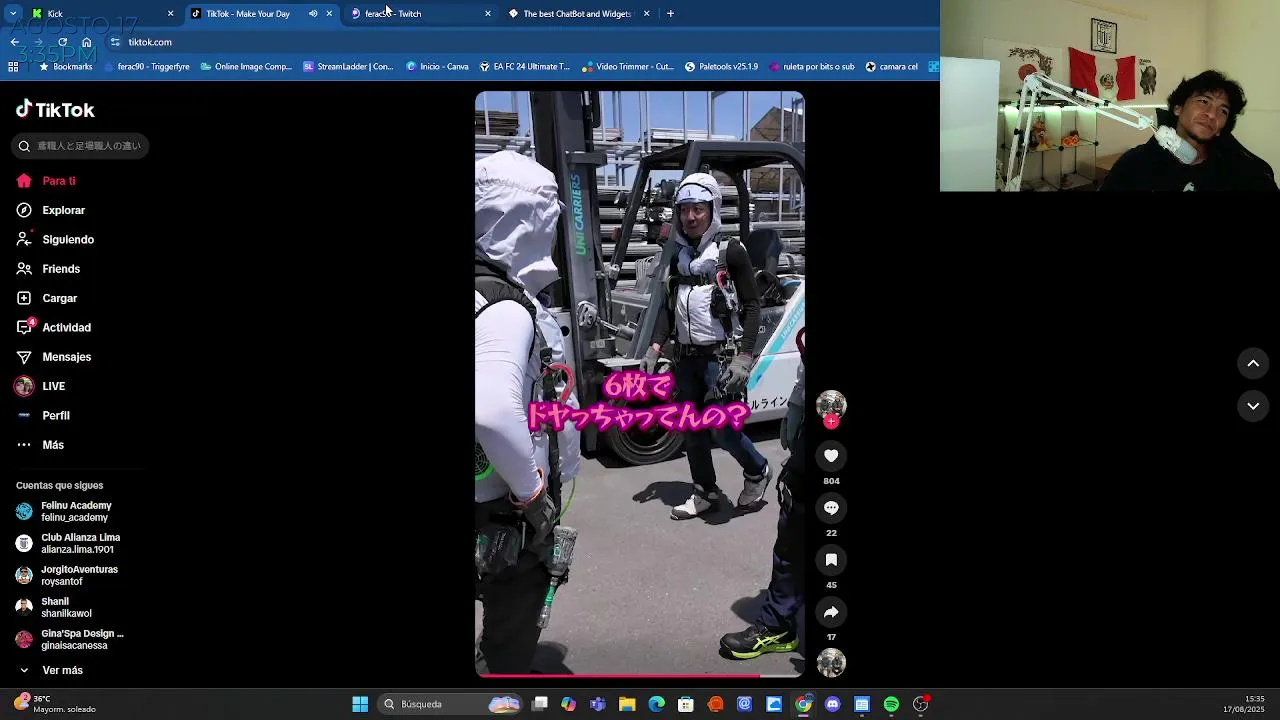
Task: Save video with bookmark icon
Action: point(831,560)
